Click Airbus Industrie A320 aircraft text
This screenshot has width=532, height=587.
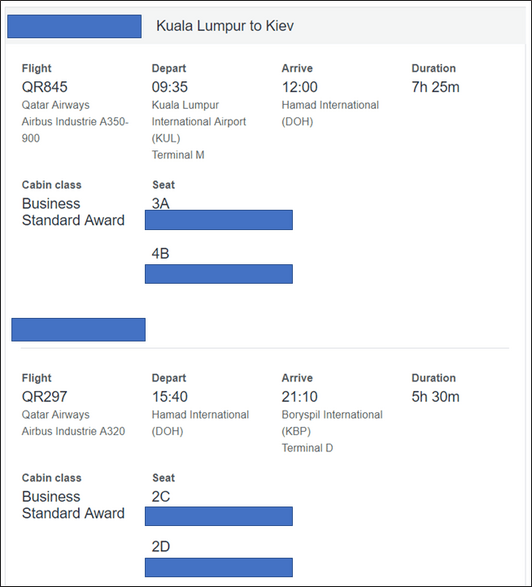(x=73, y=431)
